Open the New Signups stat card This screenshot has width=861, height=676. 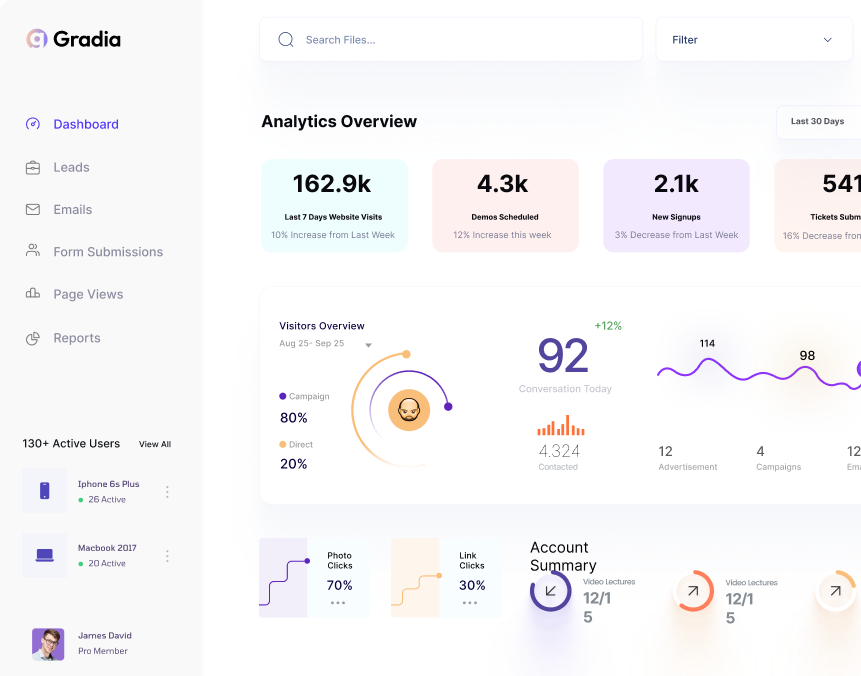pyautogui.click(x=676, y=205)
